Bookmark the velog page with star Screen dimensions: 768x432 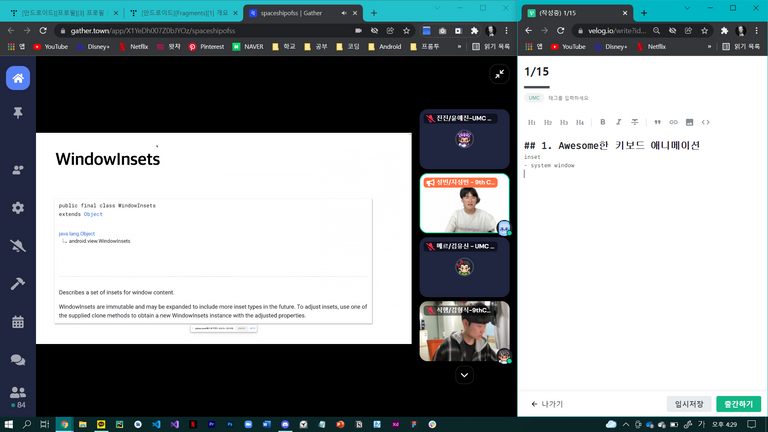point(704,31)
